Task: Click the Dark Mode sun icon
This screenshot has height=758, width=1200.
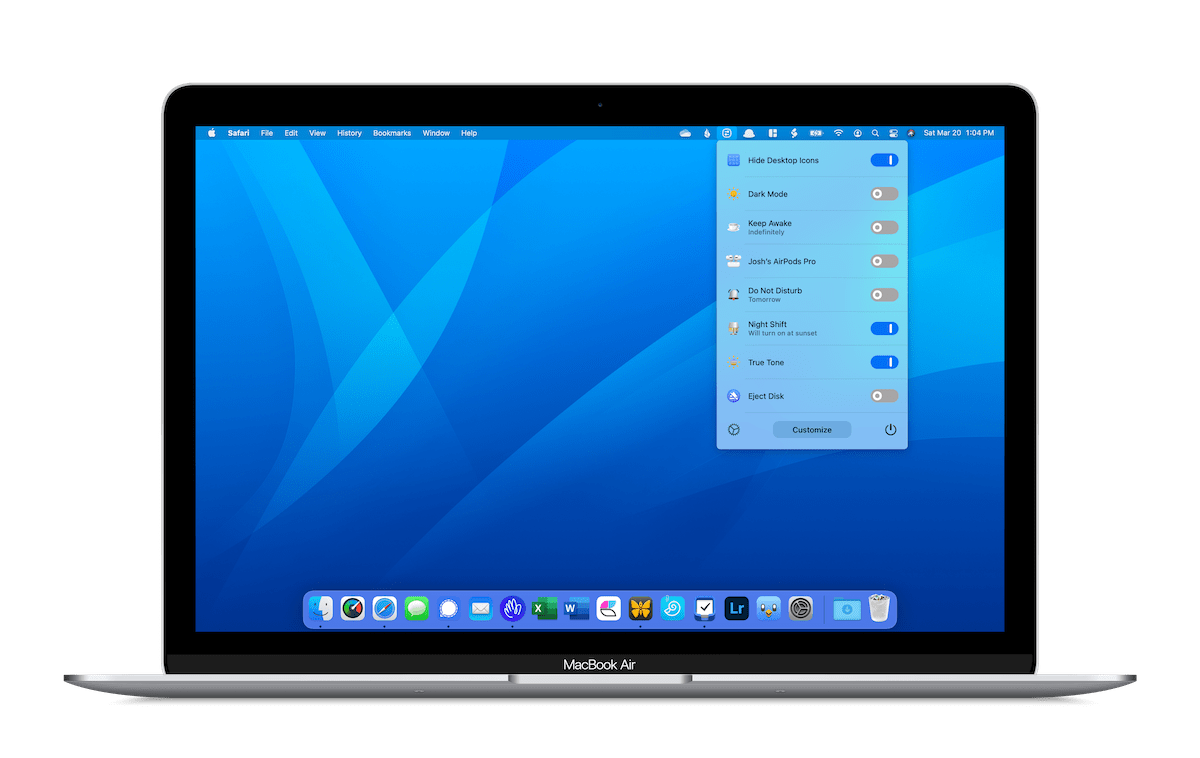Action: click(734, 194)
